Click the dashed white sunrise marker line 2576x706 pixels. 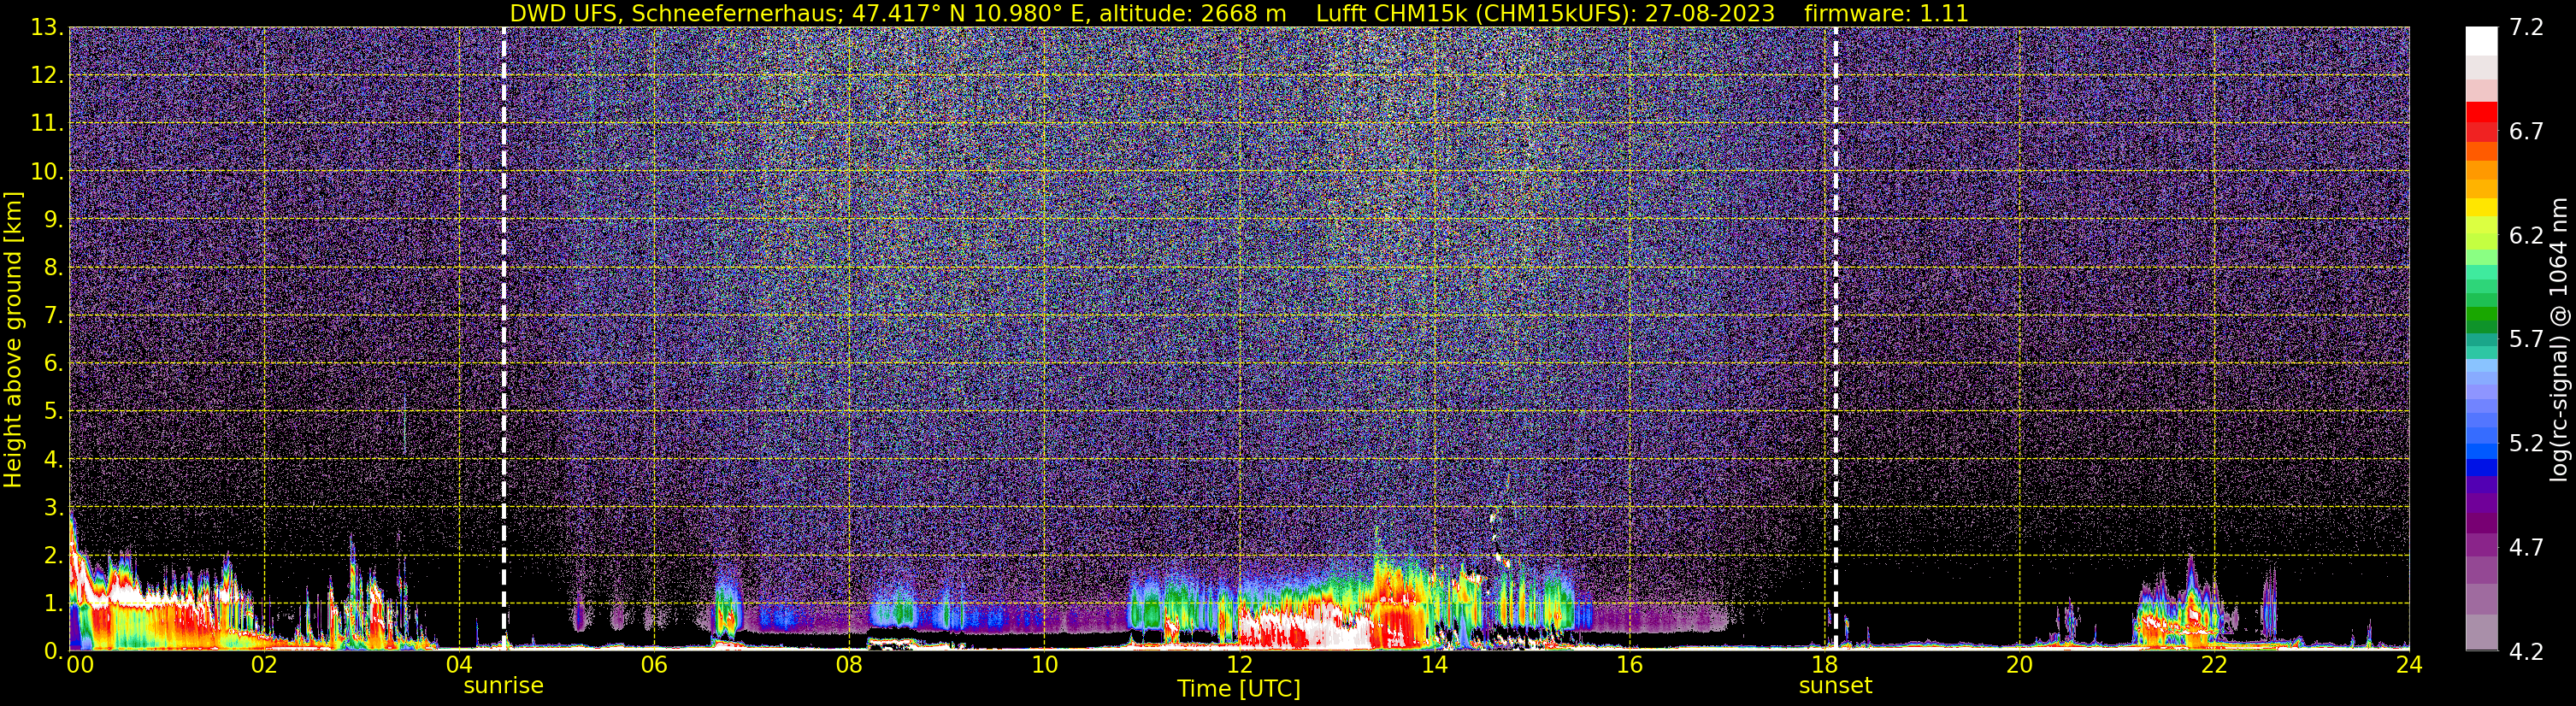click(x=503, y=339)
